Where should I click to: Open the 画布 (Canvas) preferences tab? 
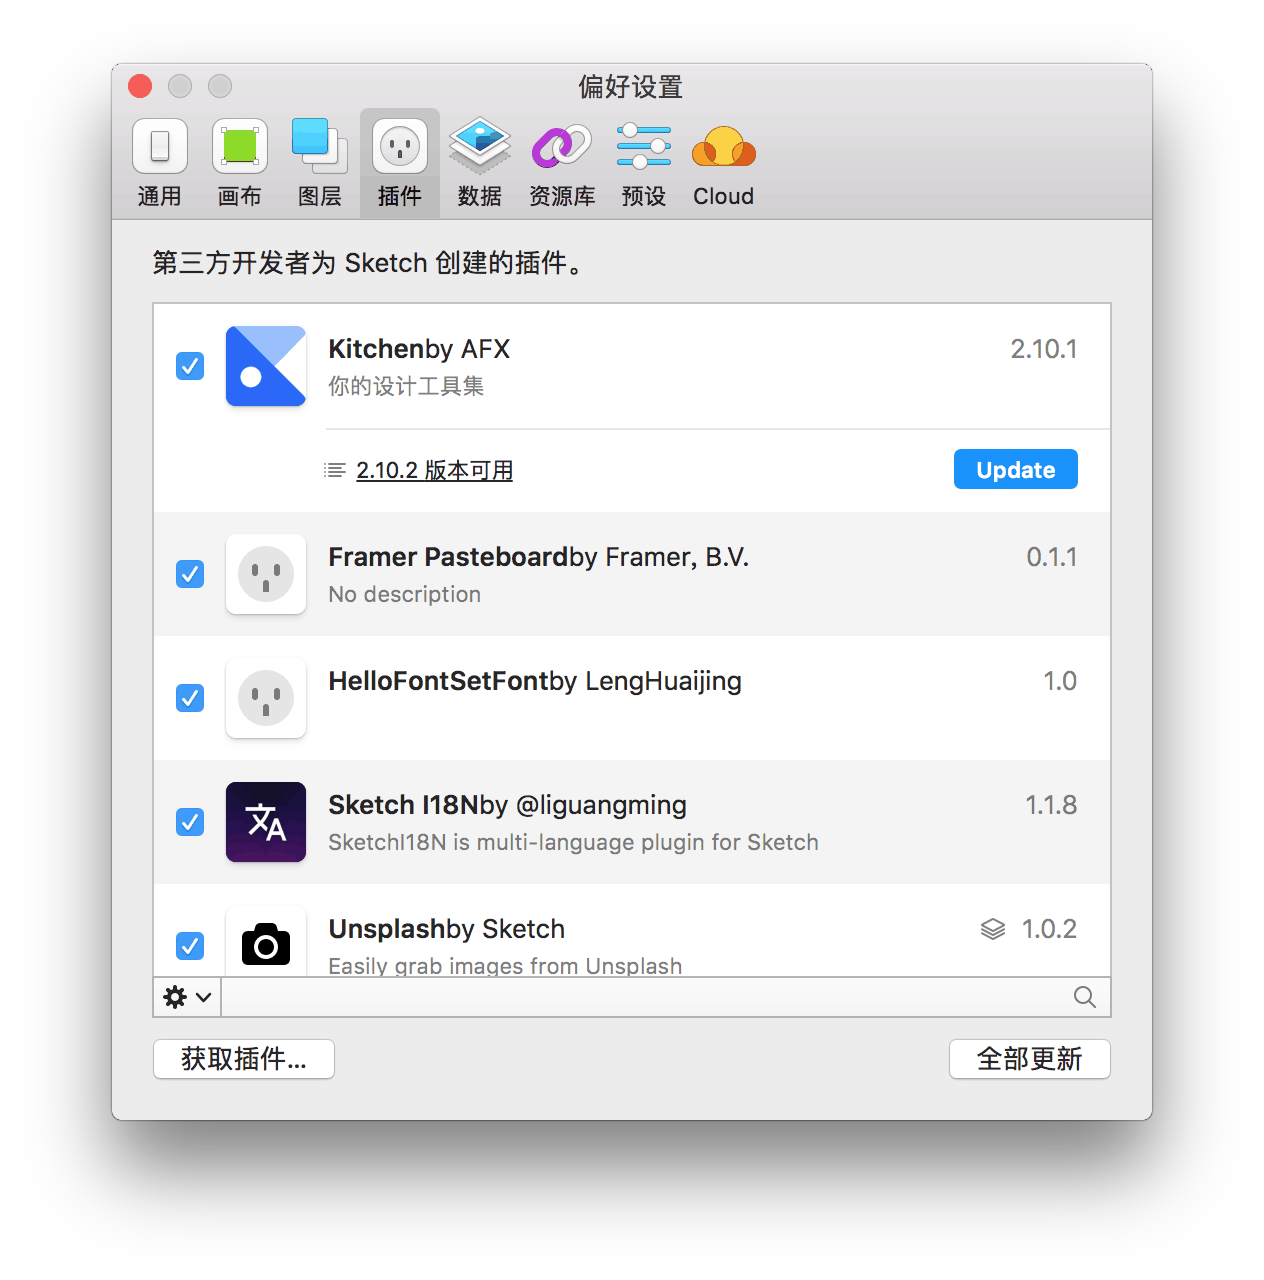click(x=240, y=162)
